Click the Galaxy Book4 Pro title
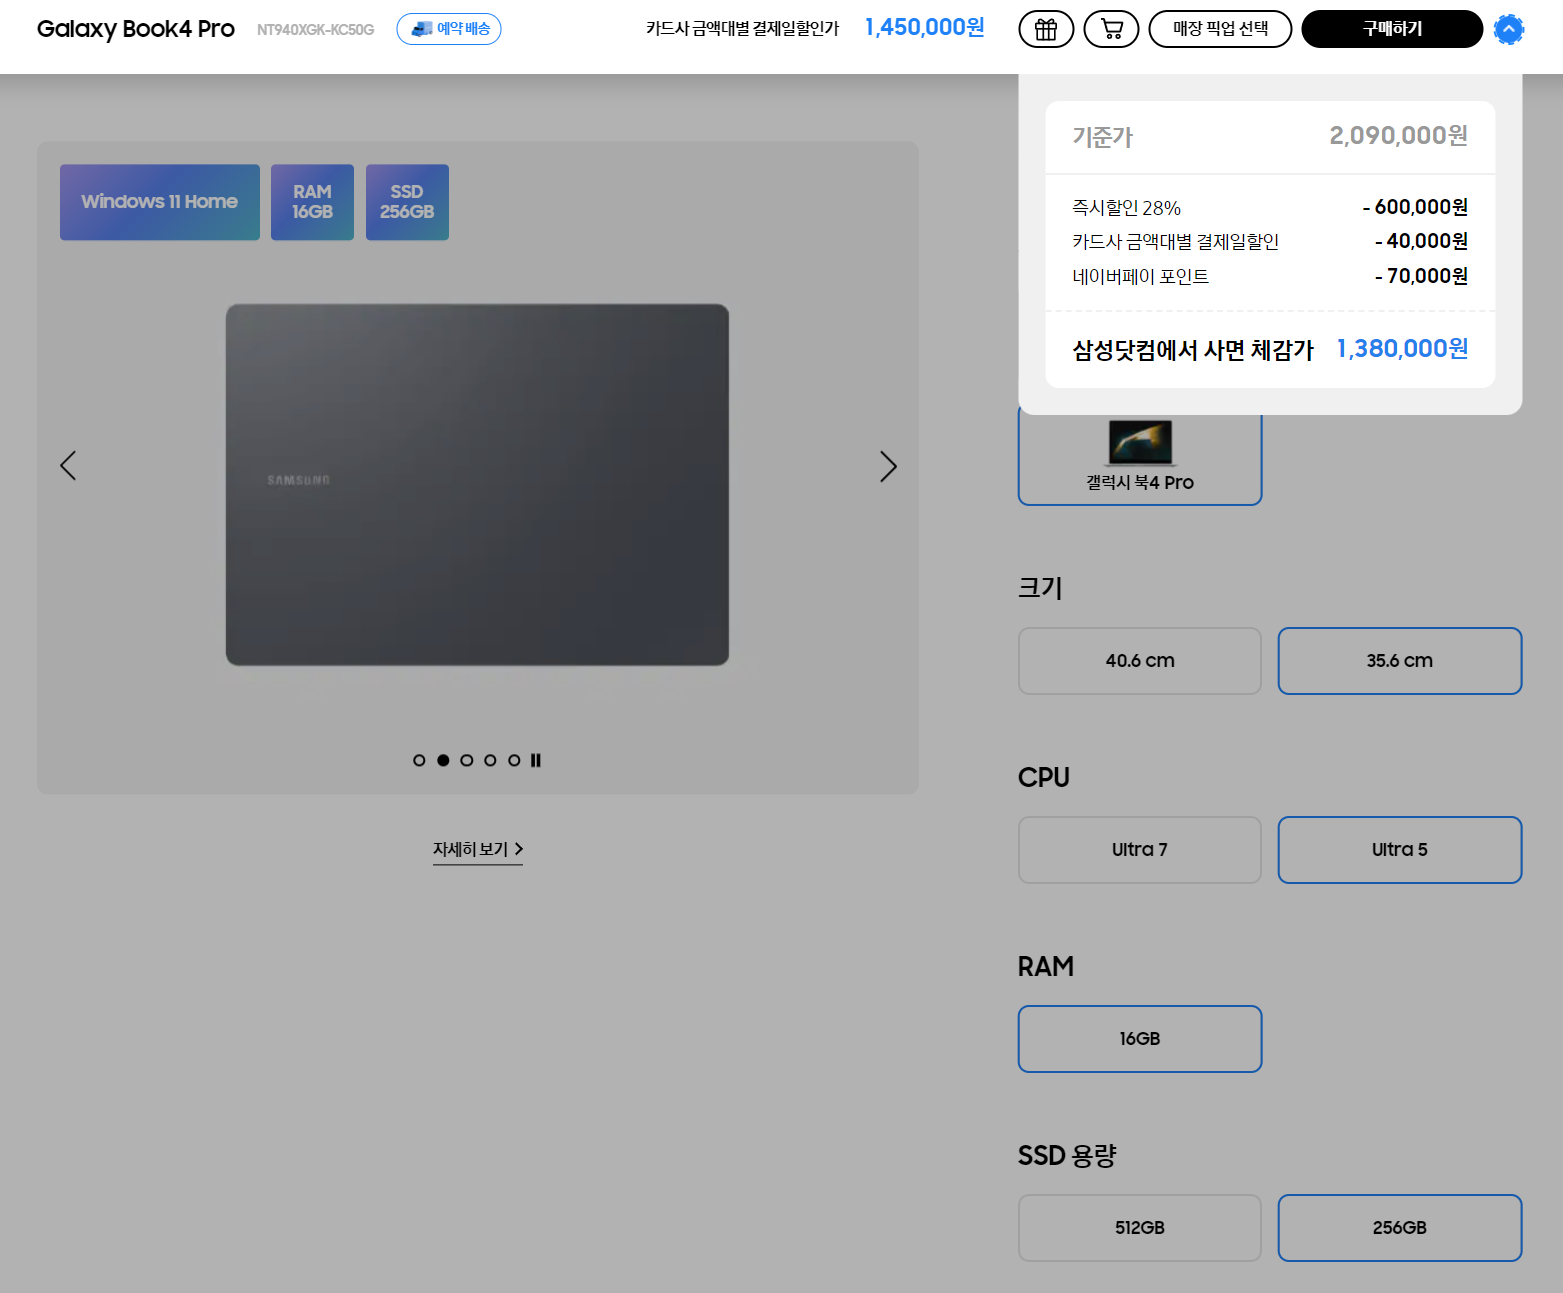 pyautogui.click(x=136, y=29)
